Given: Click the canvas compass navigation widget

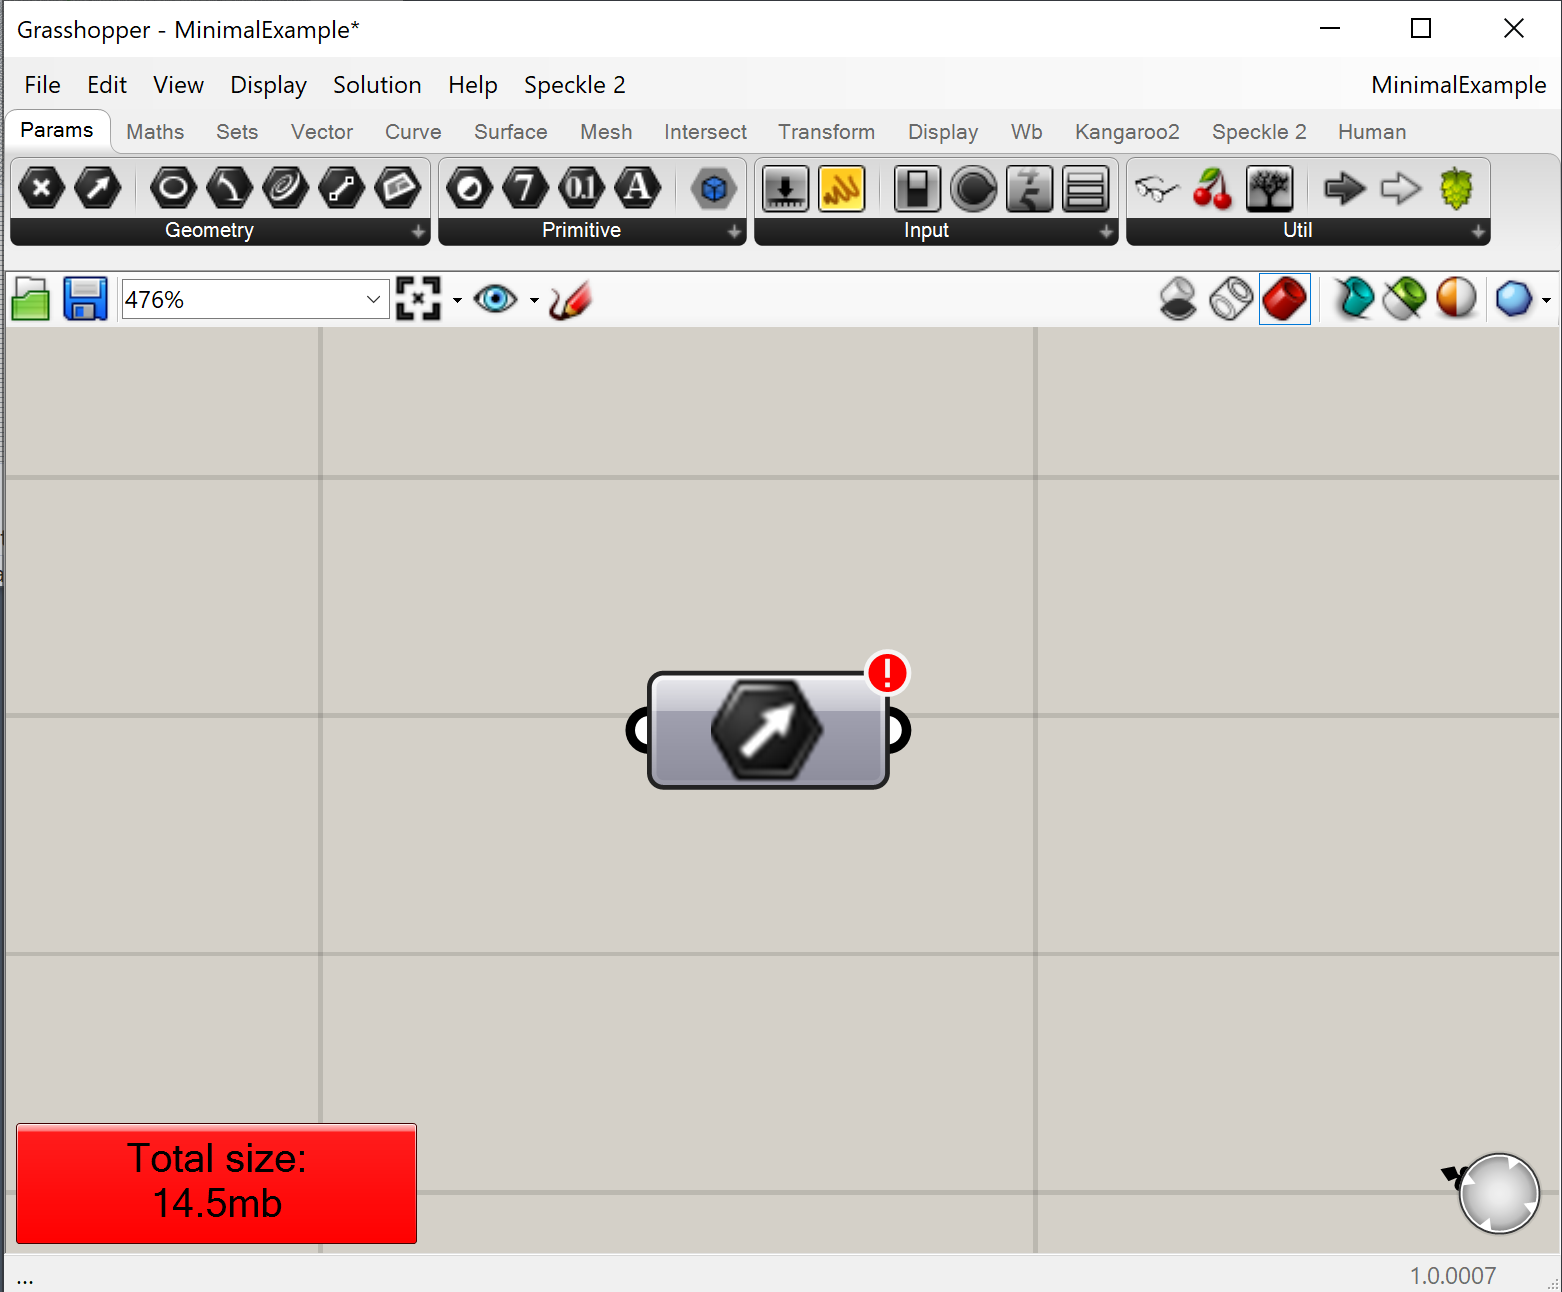Looking at the screenshot, I should (x=1498, y=1192).
